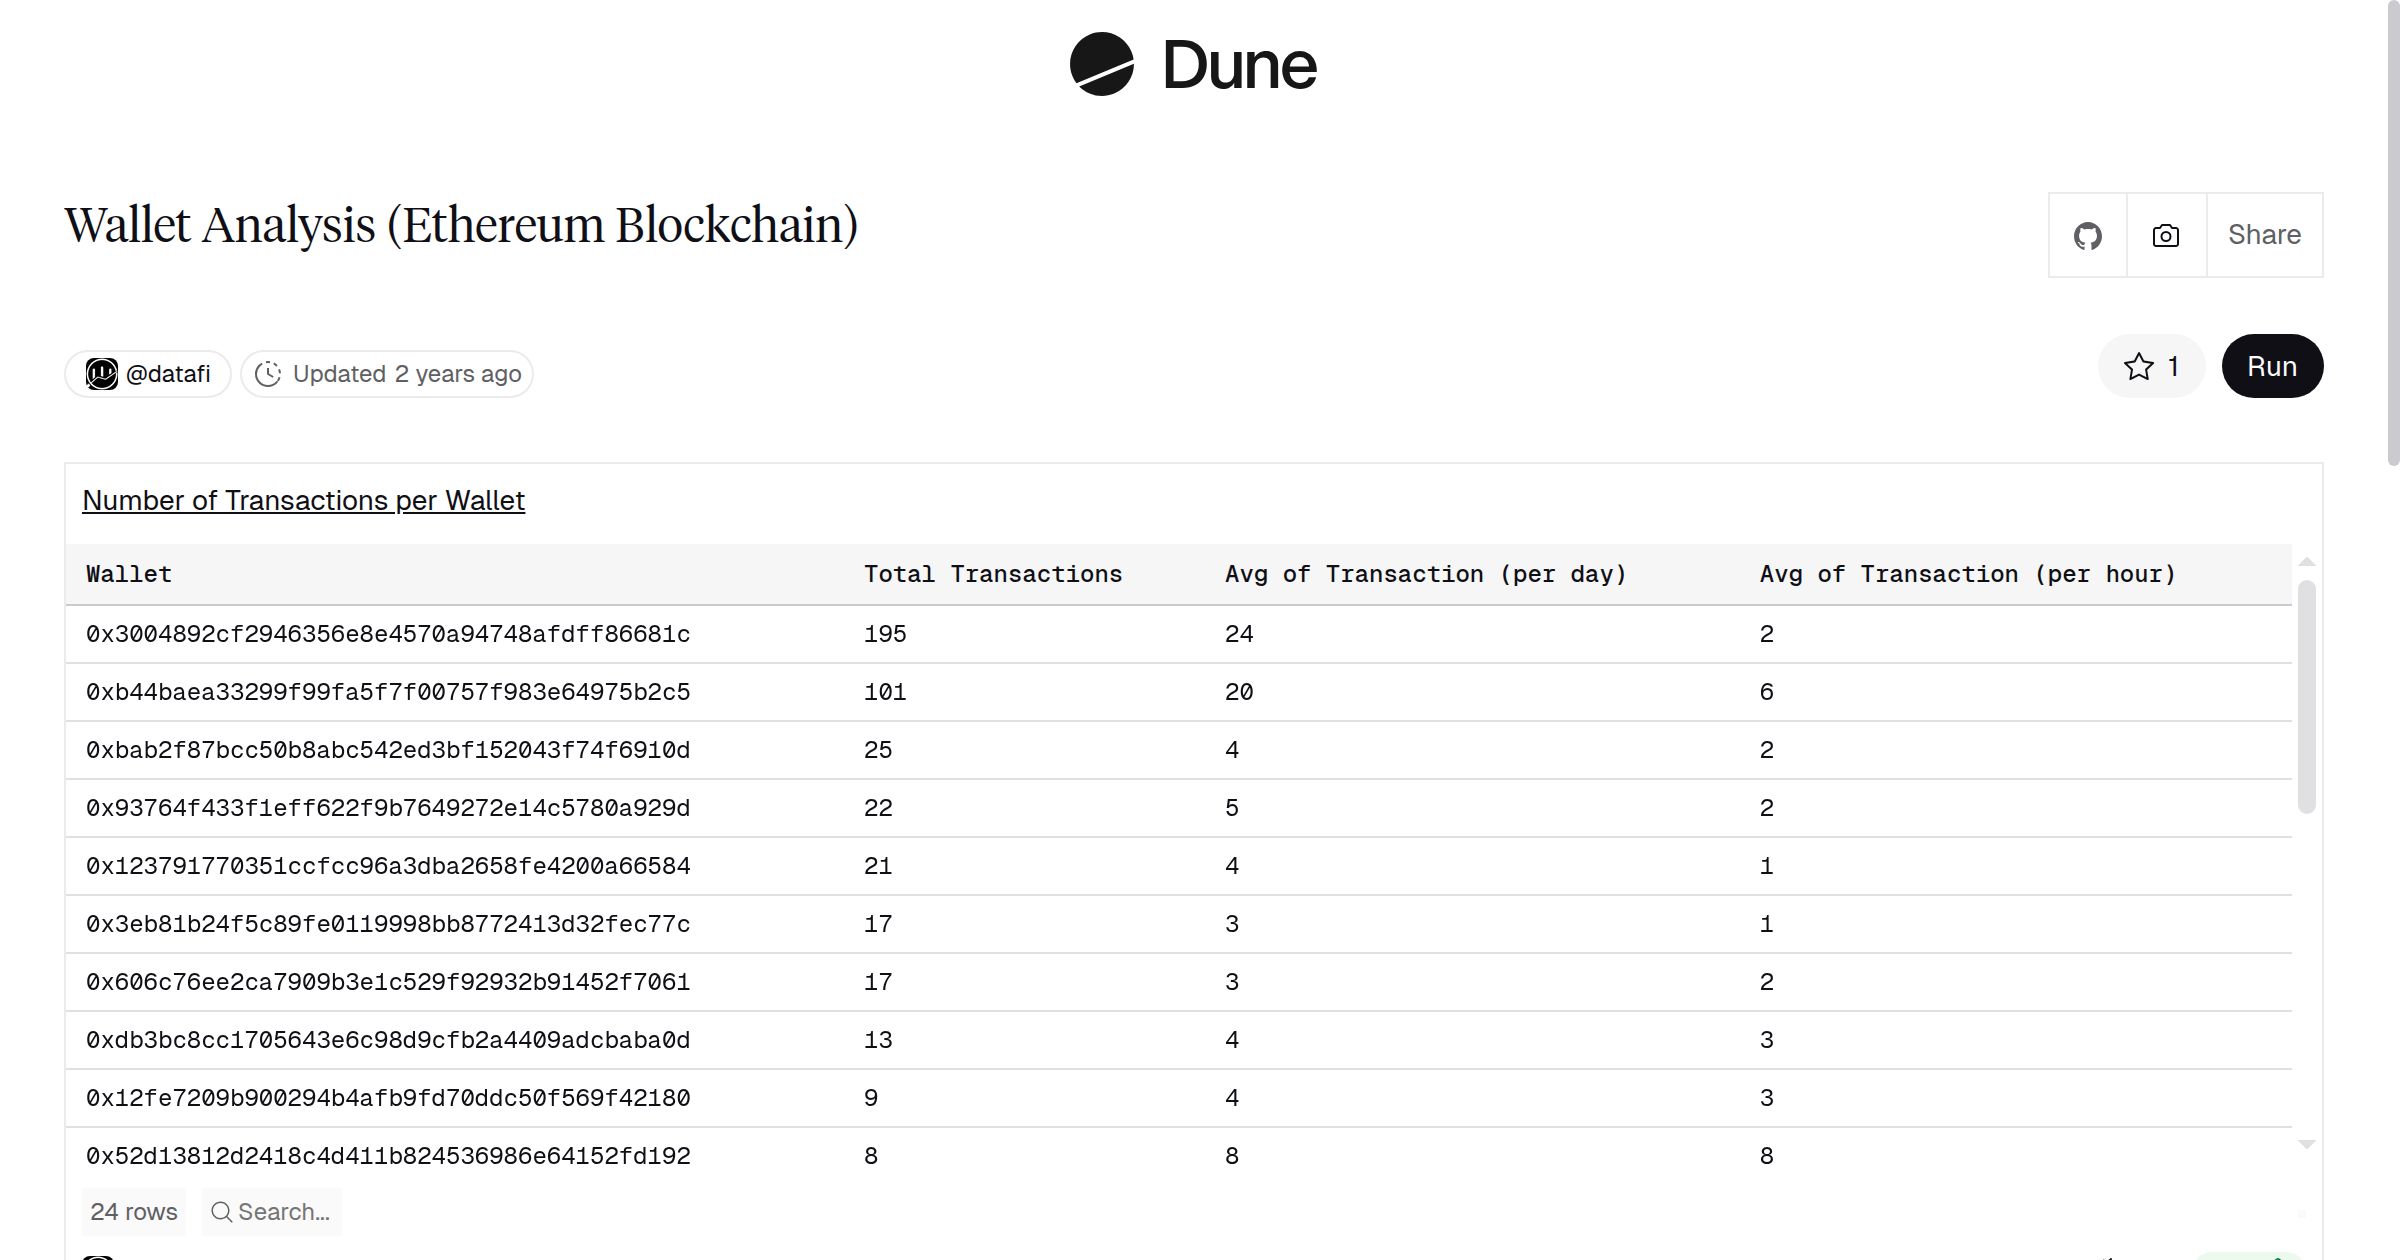Image resolution: width=2400 pixels, height=1260 pixels.
Task: Open Number of Transactions per Wallet link
Action: [x=303, y=500]
